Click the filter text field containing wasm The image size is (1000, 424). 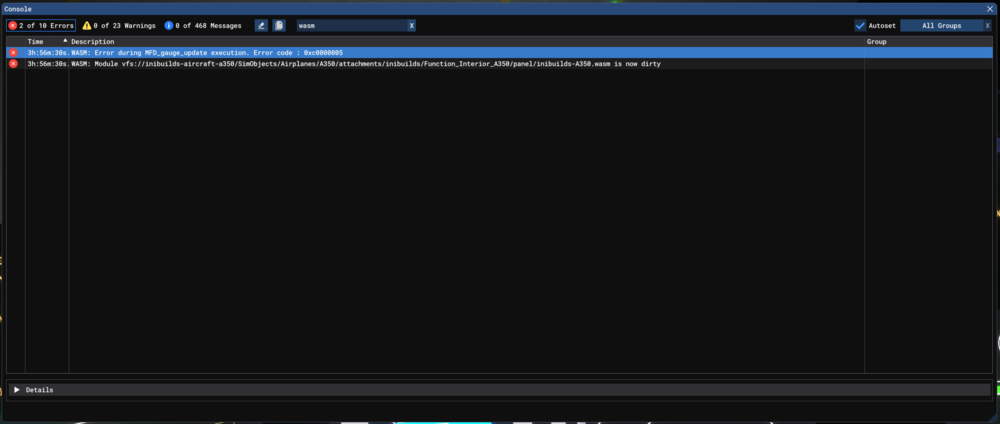click(x=351, y=26)
